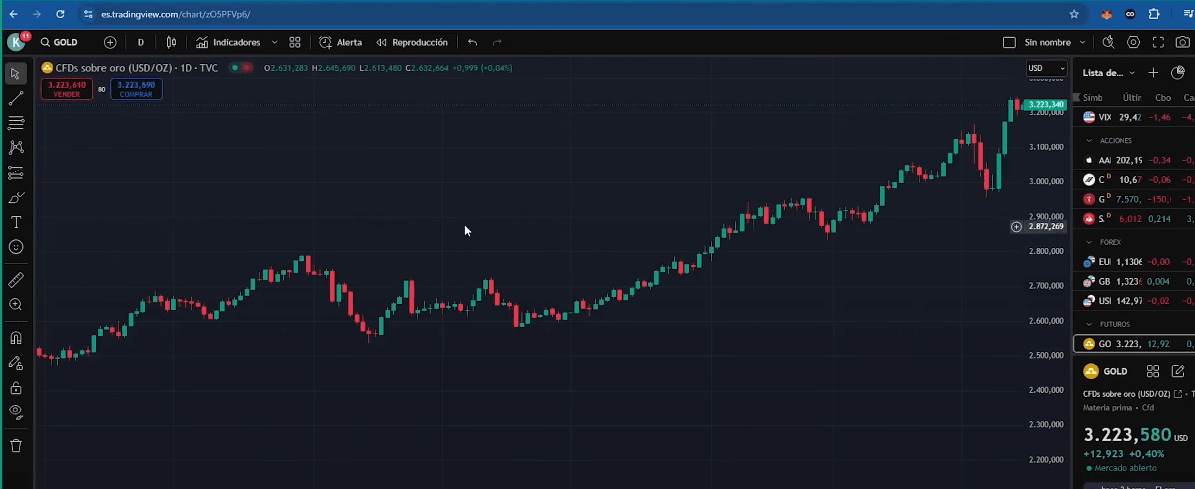Screen dimensions: 1195x489
Task: Redo the chart action
Action: coord(497,43)
